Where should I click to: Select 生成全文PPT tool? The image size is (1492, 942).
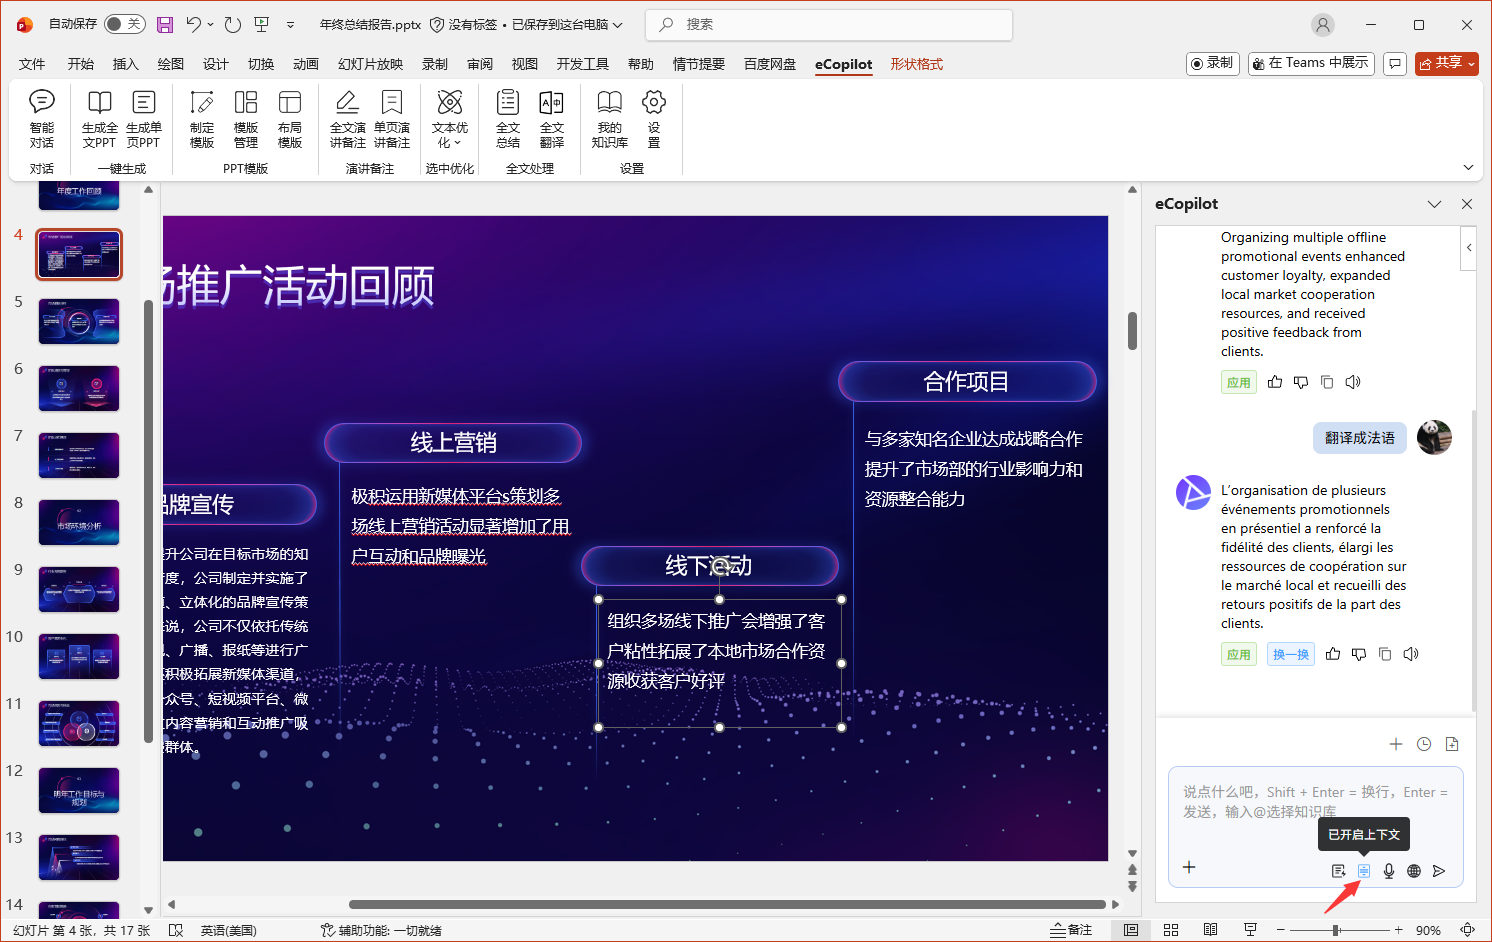tap(99, 118)
